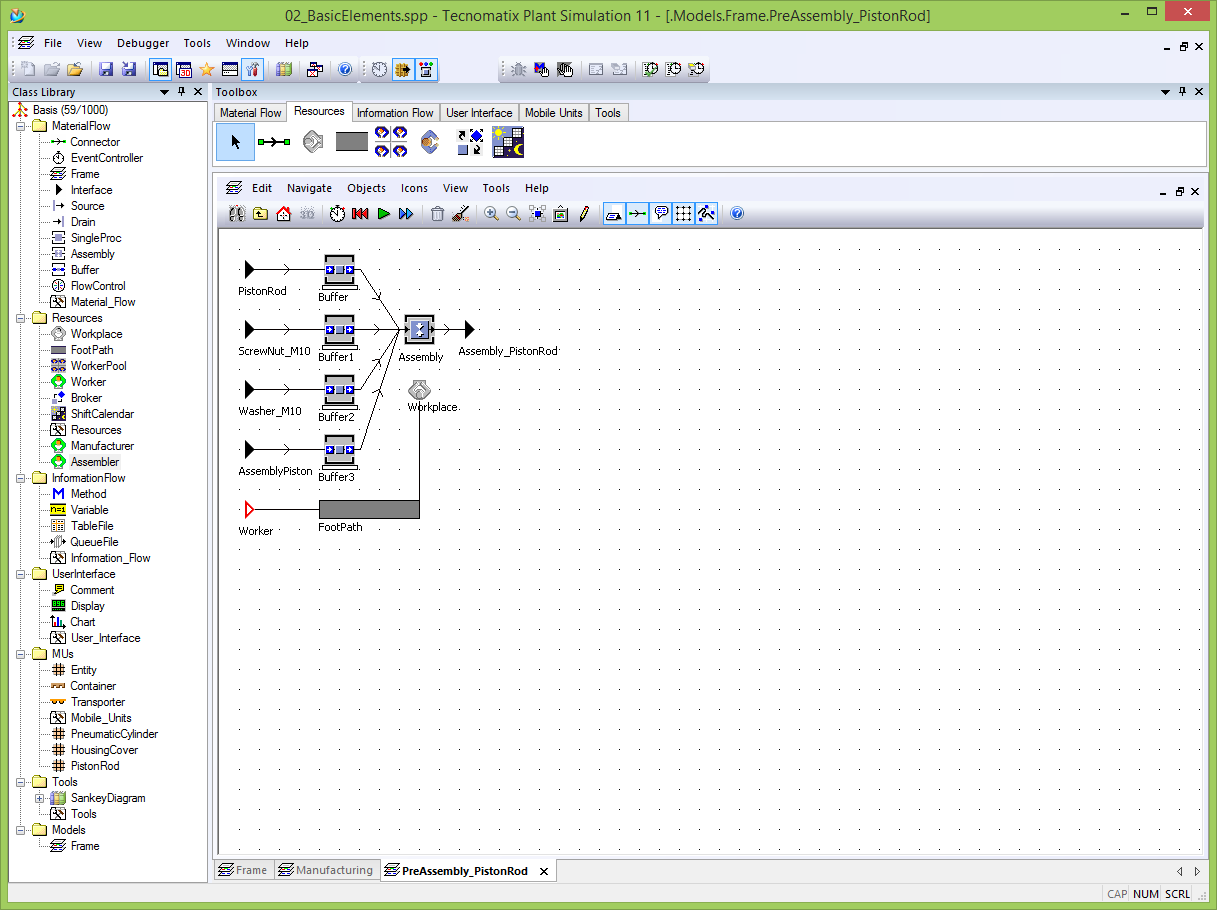Click the clock icon in main toolbar
Viewport: 1217px width, 910px height.
(x=379, y=69)
